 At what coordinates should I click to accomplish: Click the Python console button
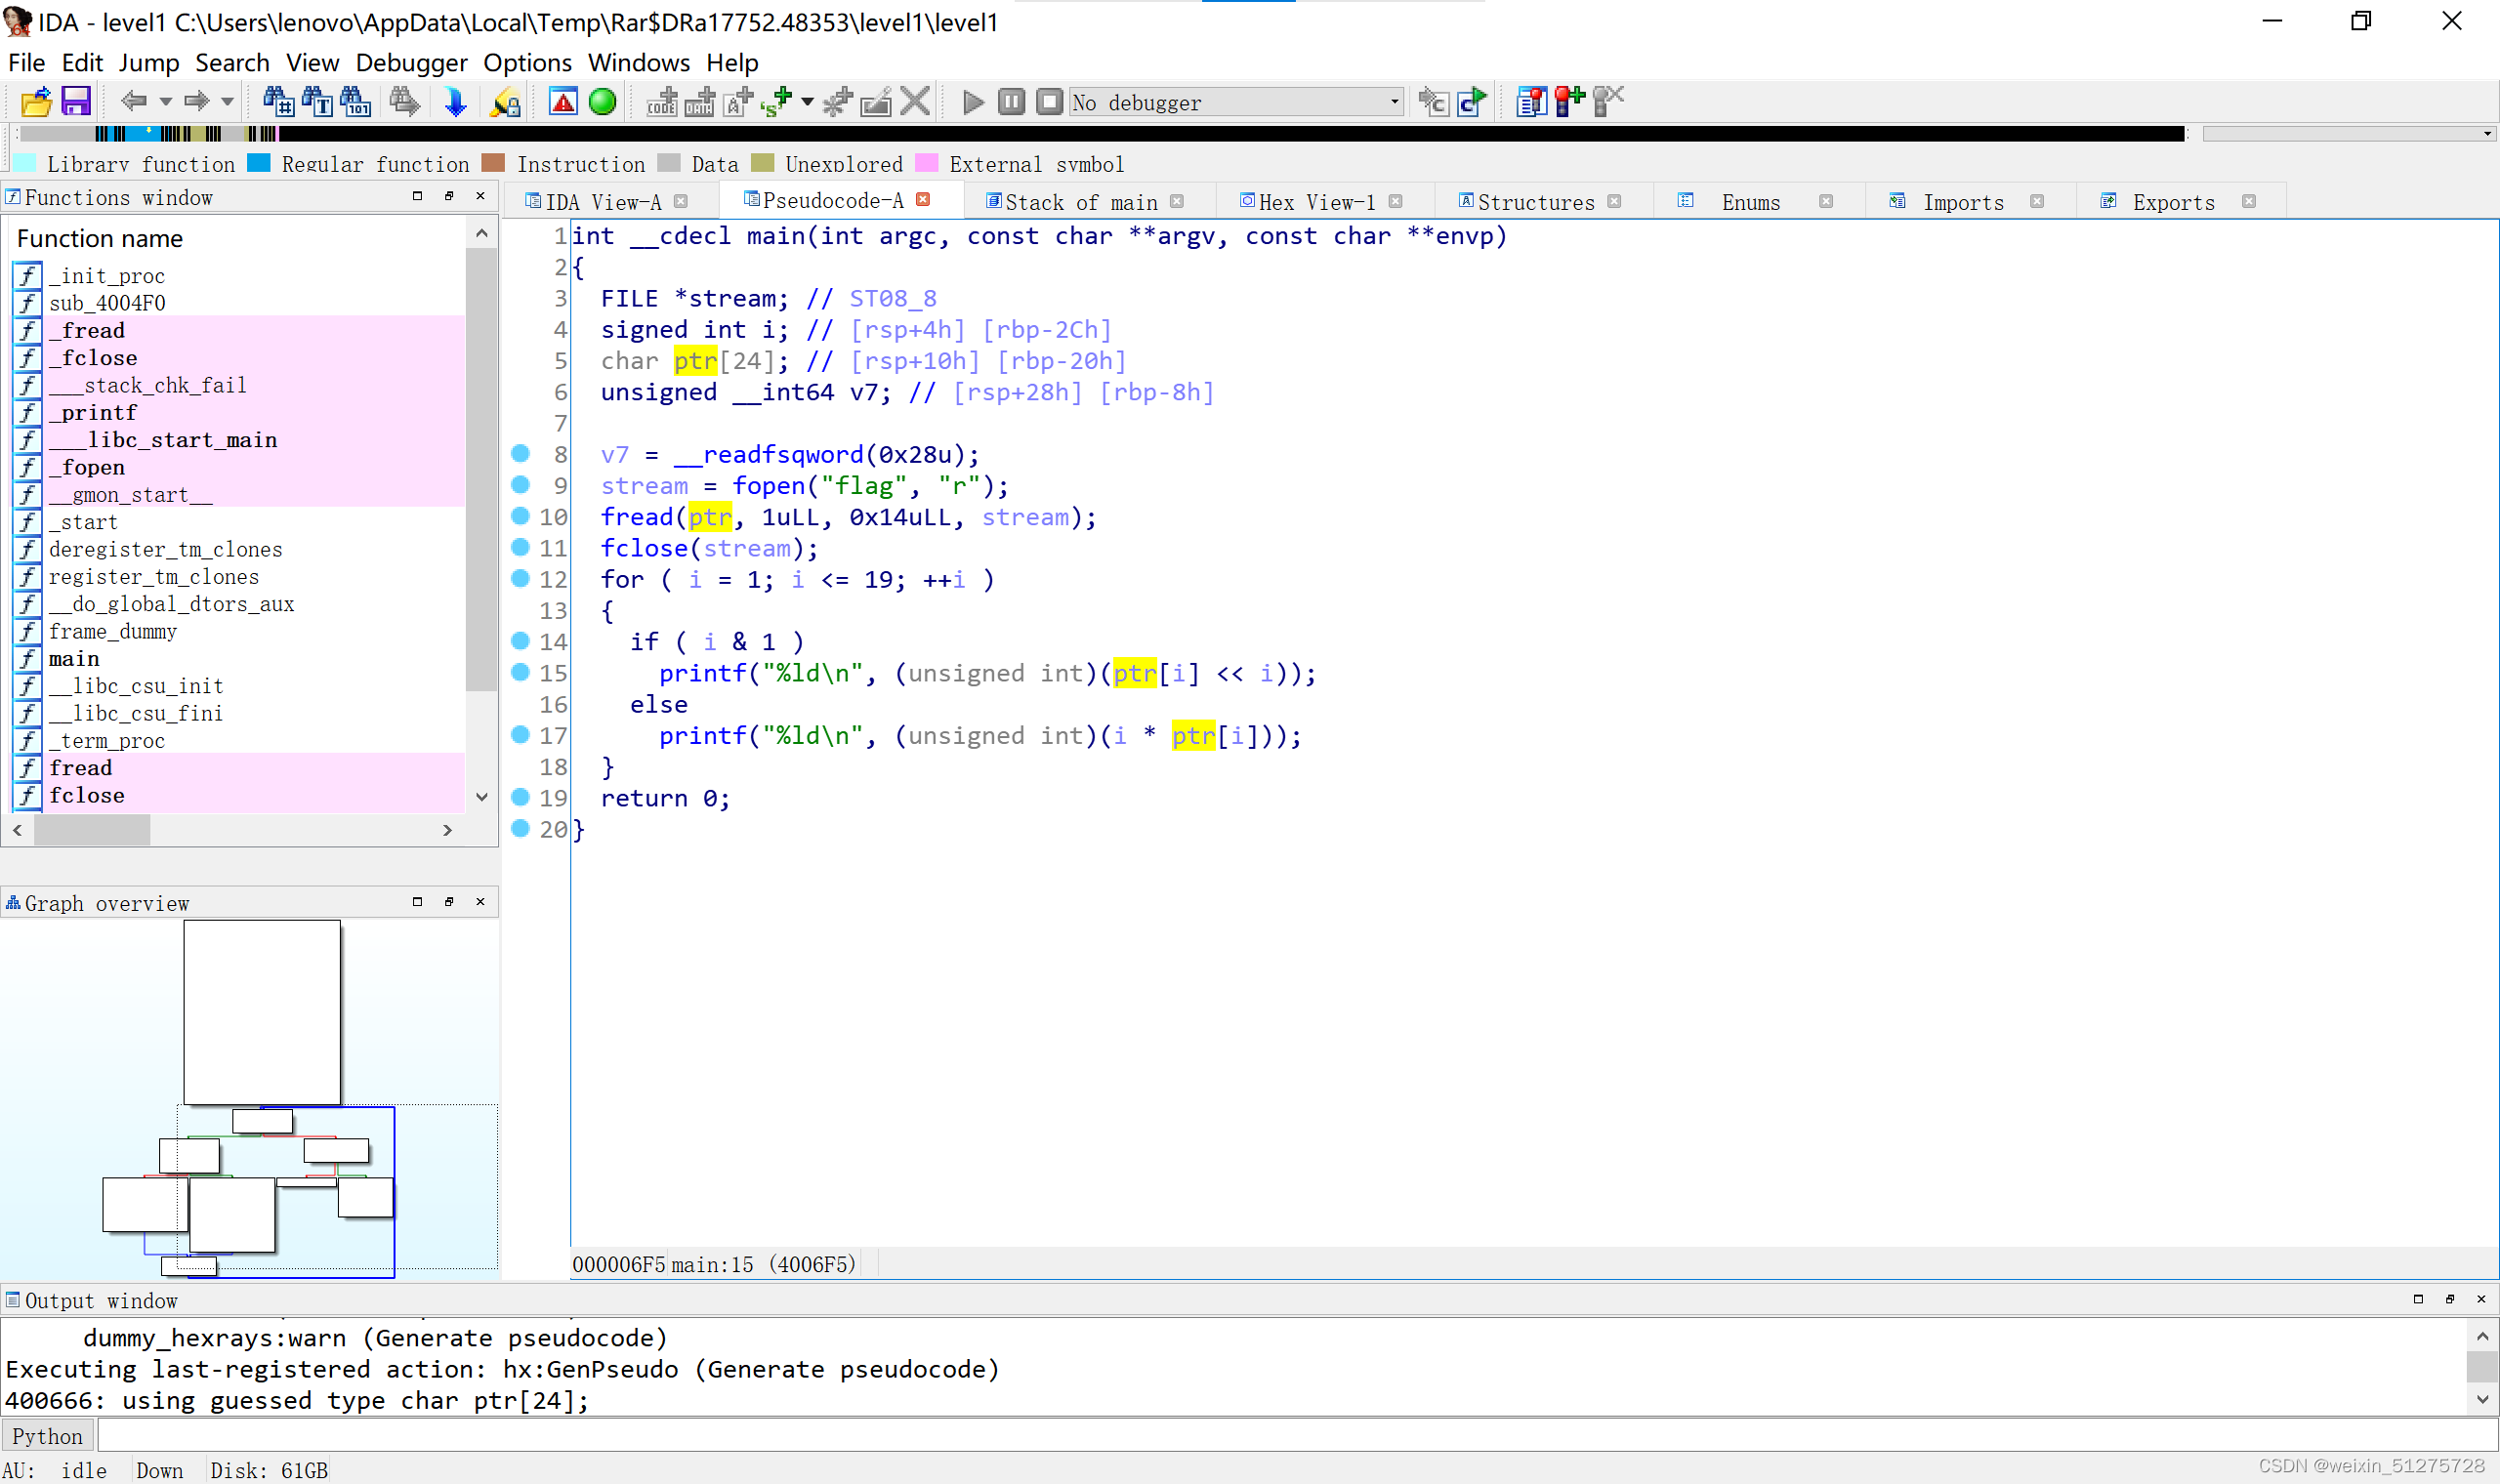47,1436
